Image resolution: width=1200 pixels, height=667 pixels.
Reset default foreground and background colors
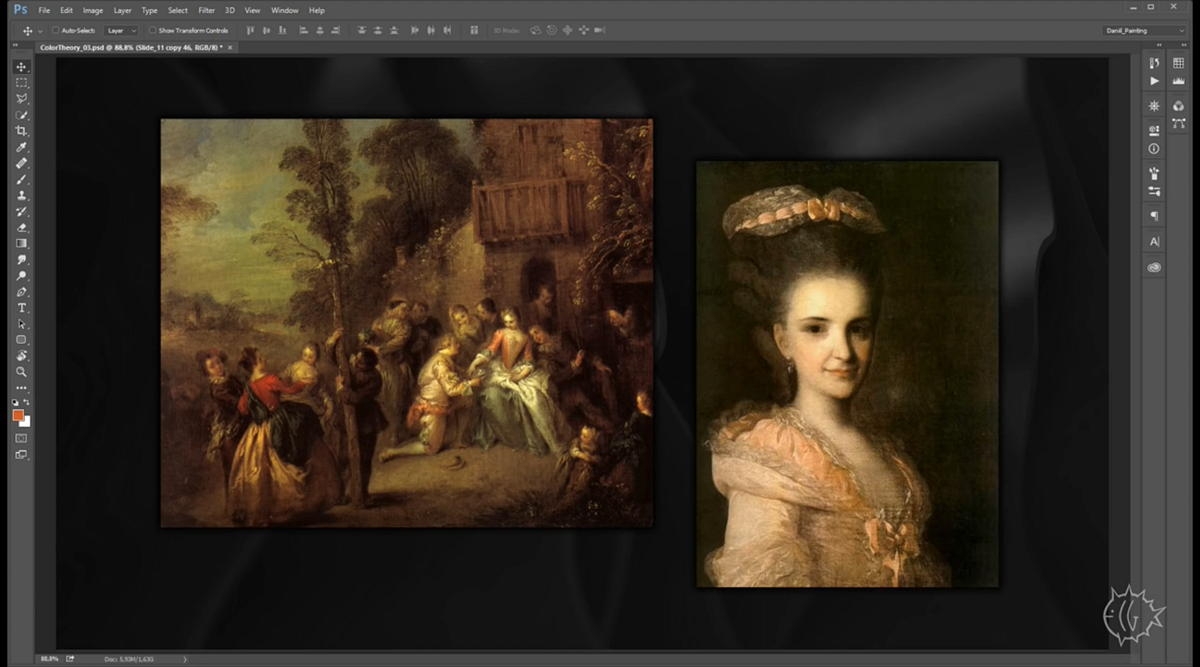click(x=16, y=402)
